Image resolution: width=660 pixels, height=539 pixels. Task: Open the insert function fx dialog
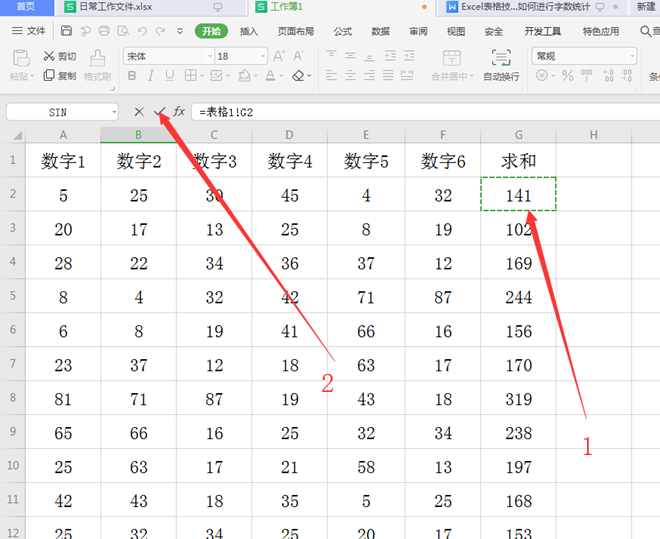click(x=179, y=112)
